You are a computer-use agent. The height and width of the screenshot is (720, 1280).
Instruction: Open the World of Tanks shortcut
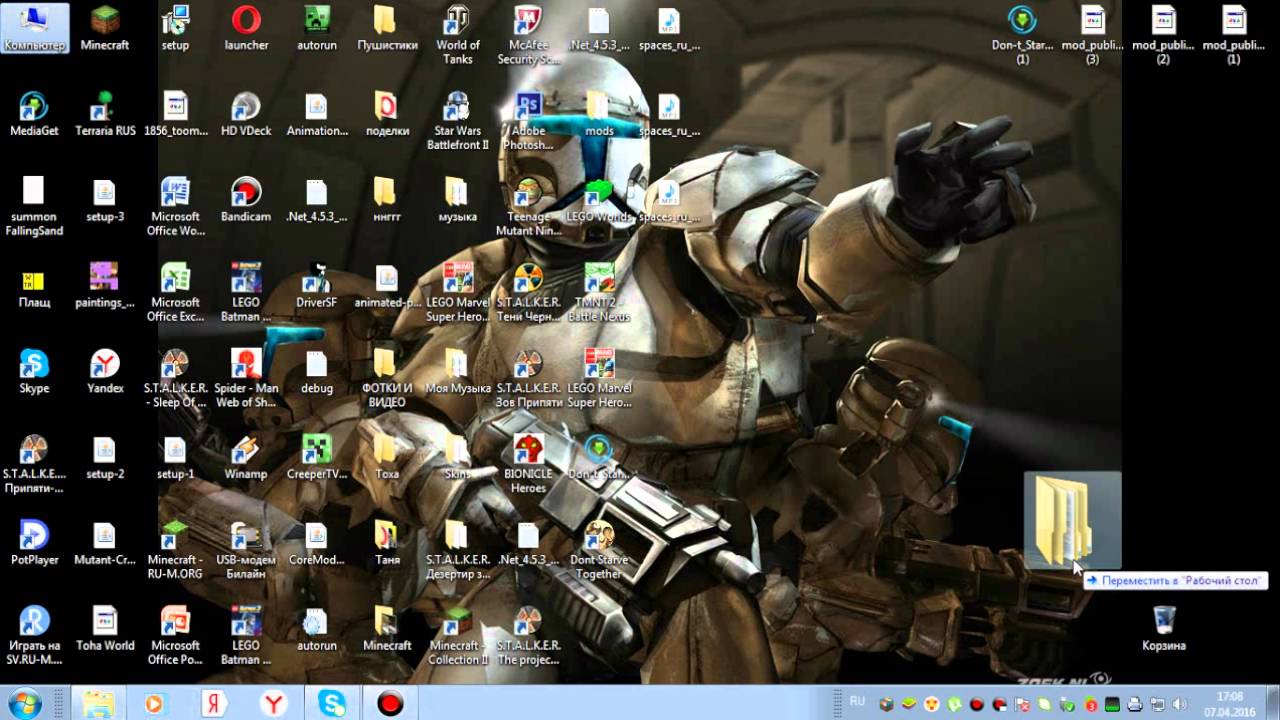(x=458, y=35)
